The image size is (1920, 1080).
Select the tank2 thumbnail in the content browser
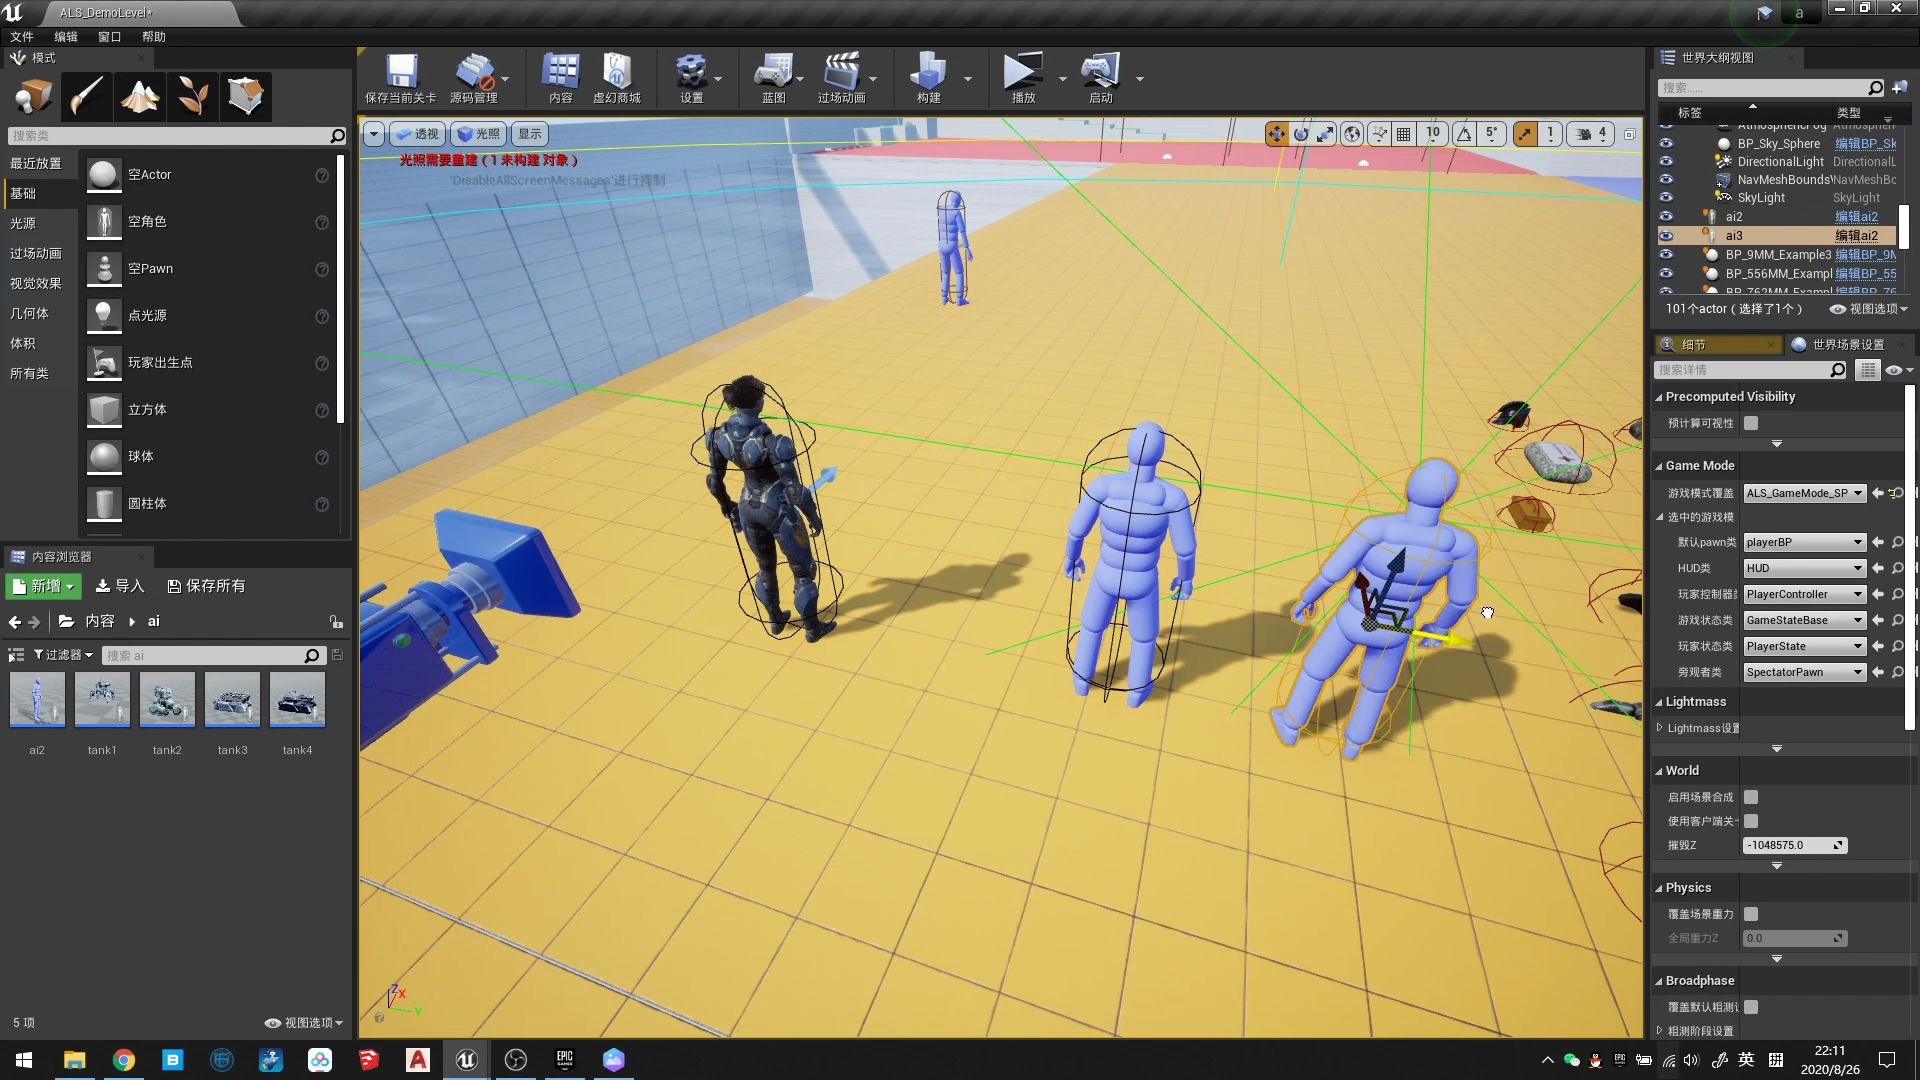[167, 700]
